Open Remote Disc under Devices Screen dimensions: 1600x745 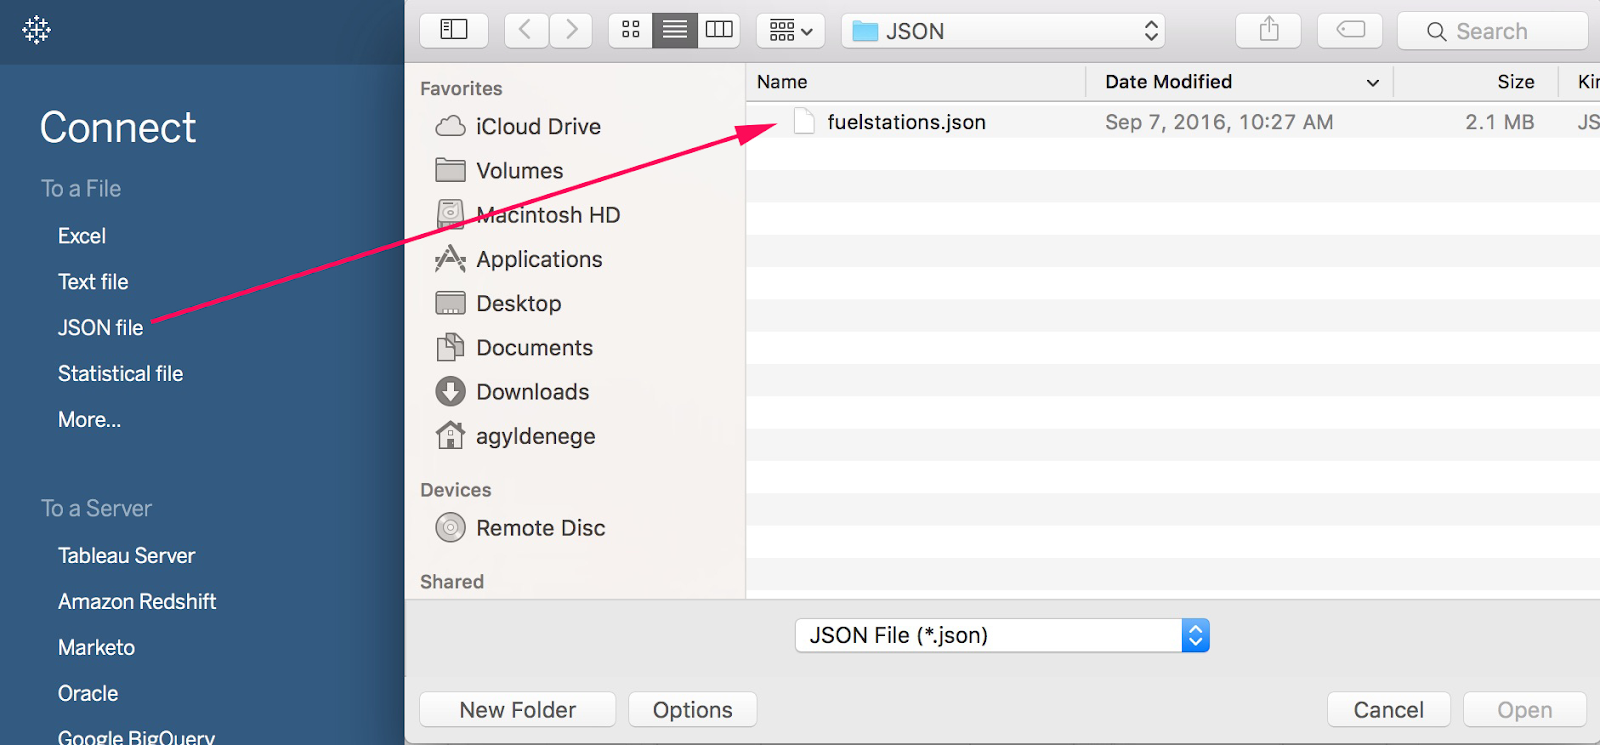[x=540, y=527]
